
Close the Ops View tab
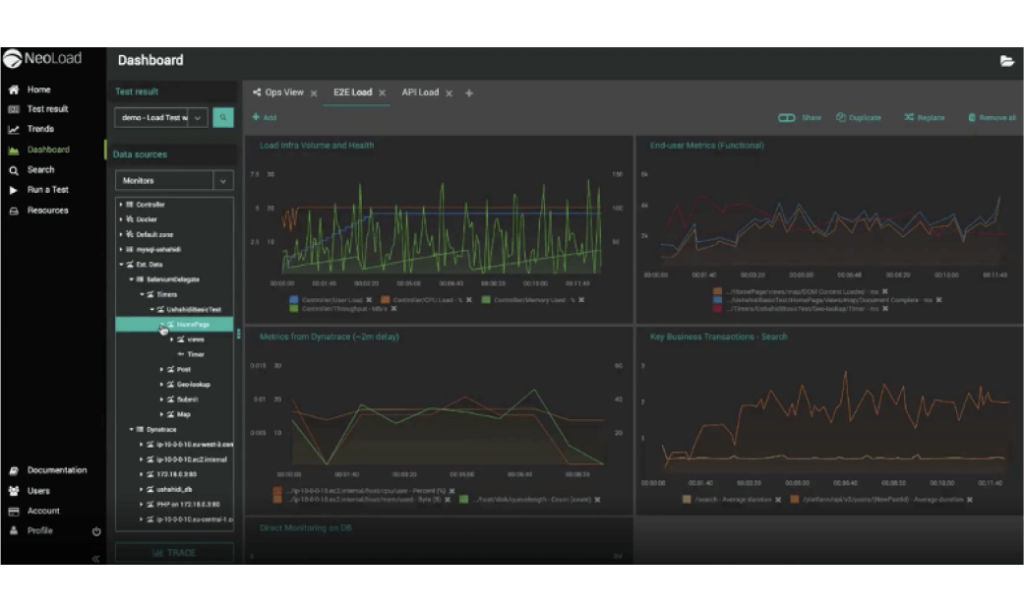[313, 93]
